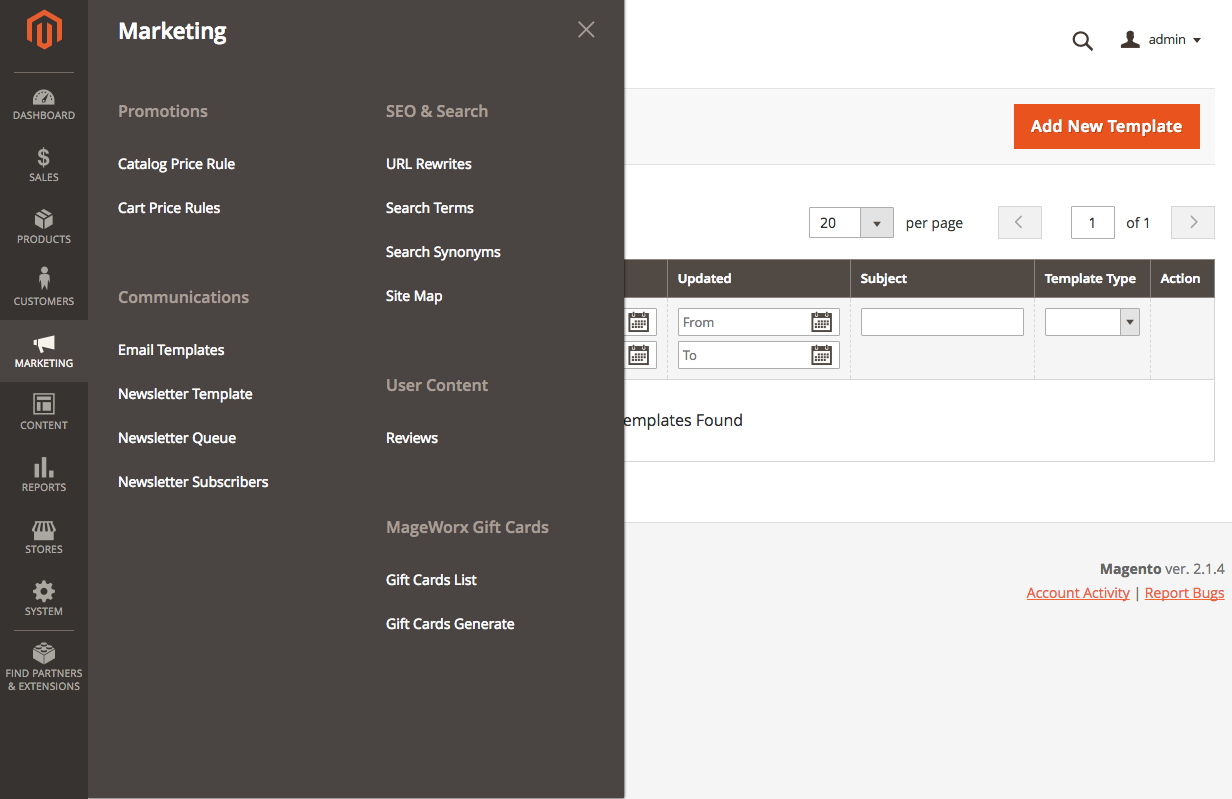The height and width of the screenshot is (799, 1232).
Task: Open upper calendar icon in Added column
Action: (x=638, y=322)
